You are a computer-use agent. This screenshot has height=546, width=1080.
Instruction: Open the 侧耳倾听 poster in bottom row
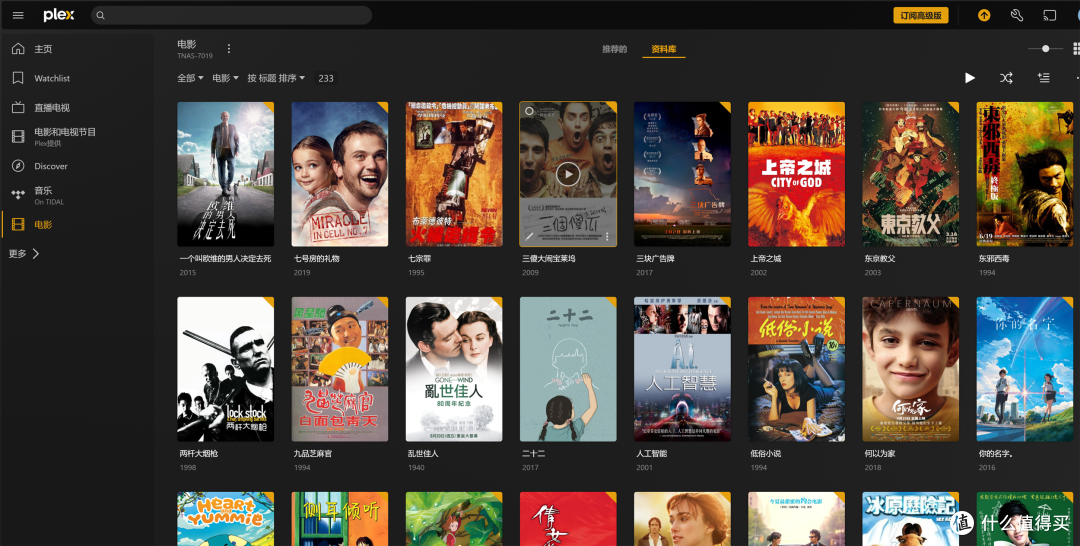point(340,518)
